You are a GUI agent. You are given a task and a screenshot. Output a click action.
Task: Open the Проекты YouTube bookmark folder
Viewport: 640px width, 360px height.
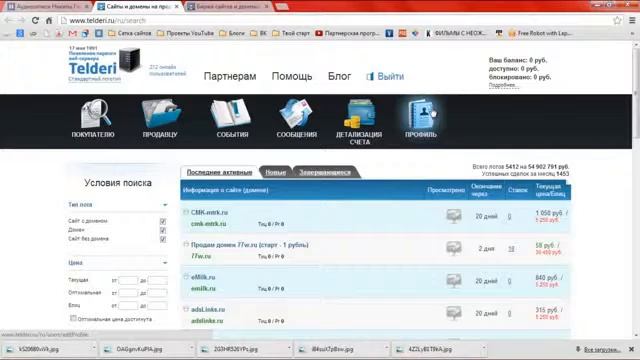tap(185, 33)
